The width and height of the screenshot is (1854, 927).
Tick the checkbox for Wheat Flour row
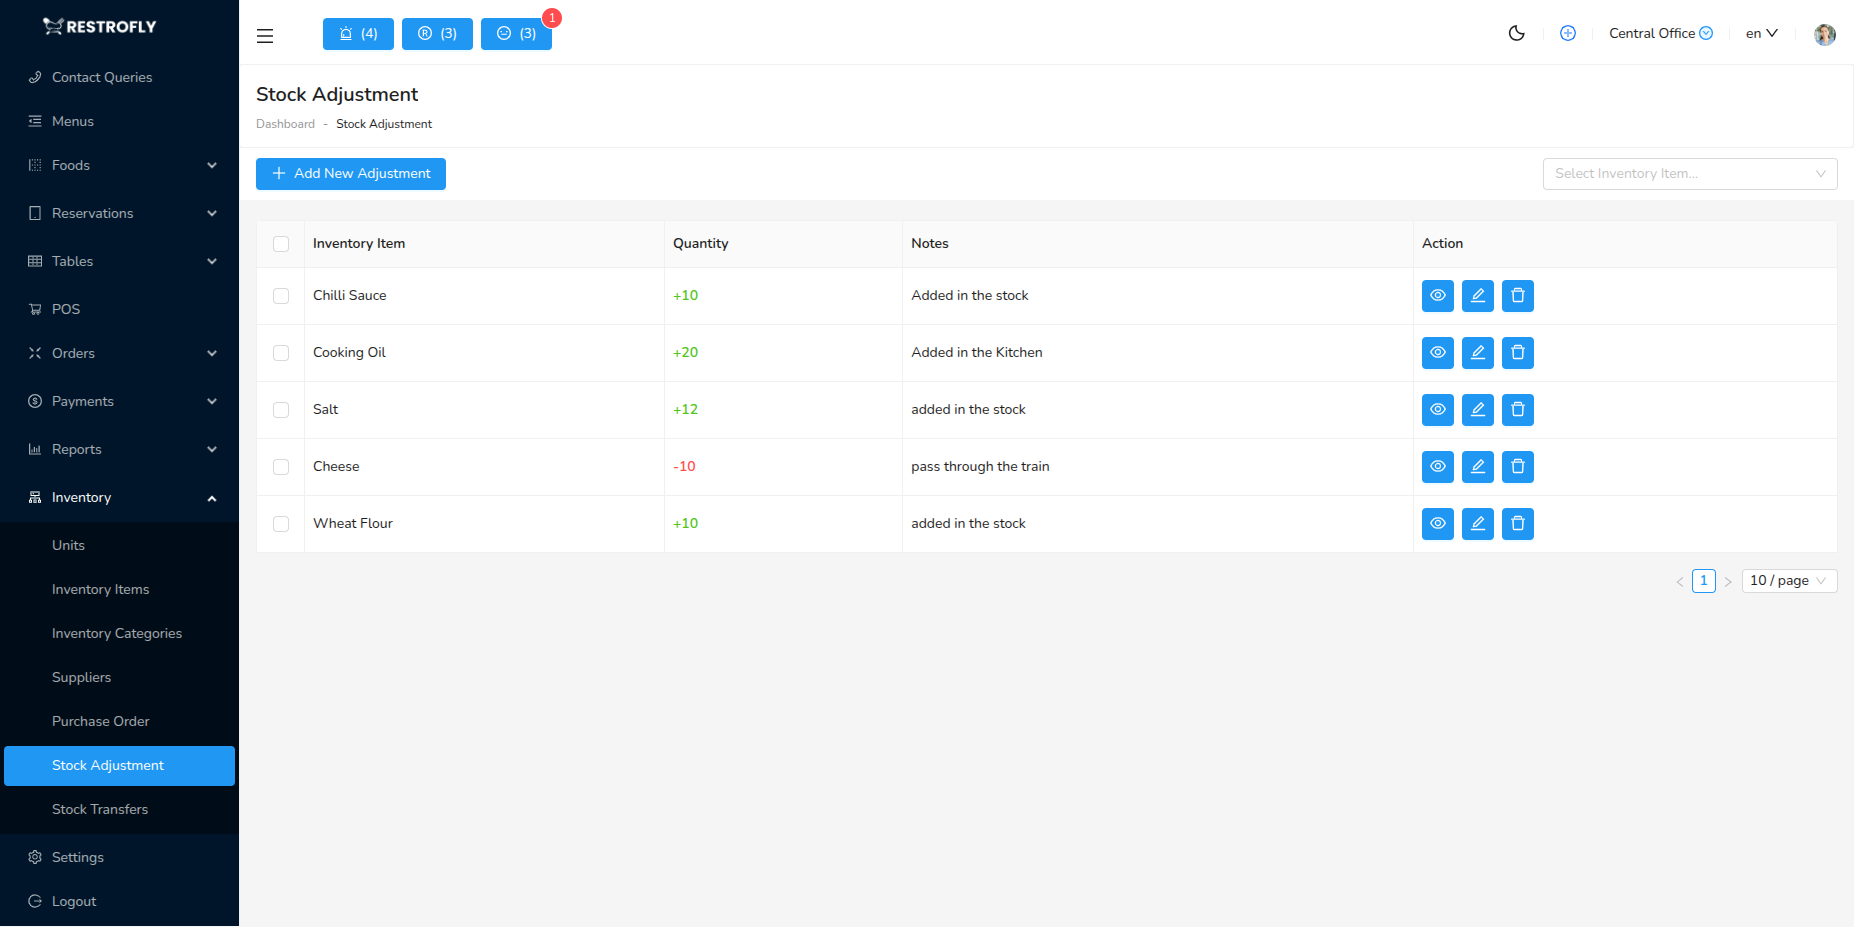281,523
